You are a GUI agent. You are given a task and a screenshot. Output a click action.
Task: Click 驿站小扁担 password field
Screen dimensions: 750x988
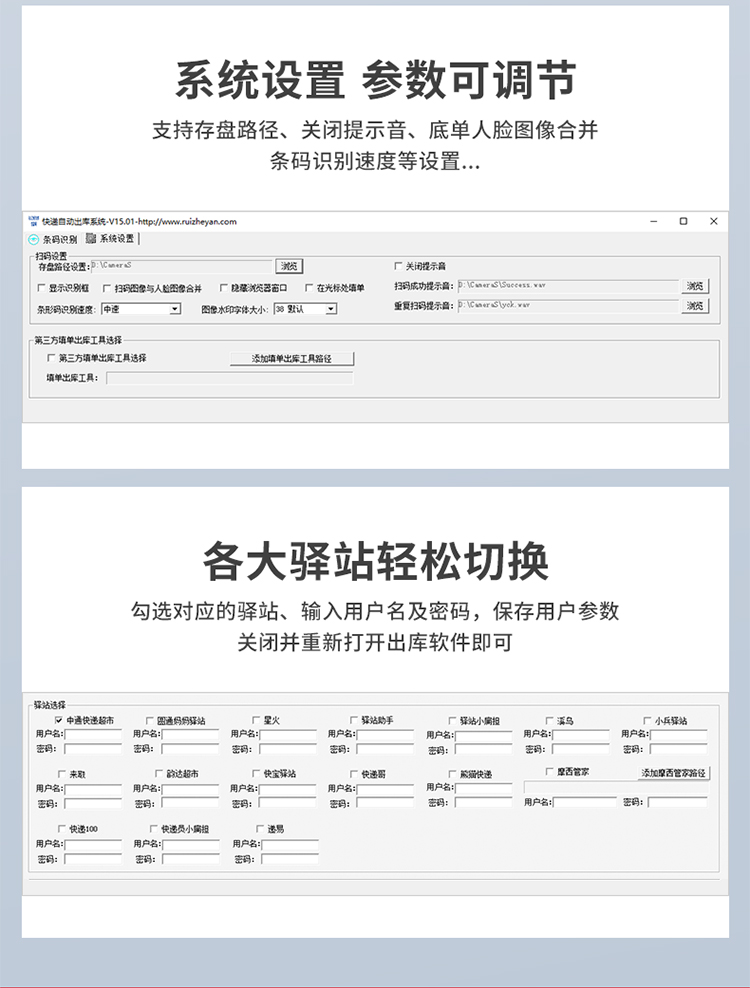(x=483, y=749)
